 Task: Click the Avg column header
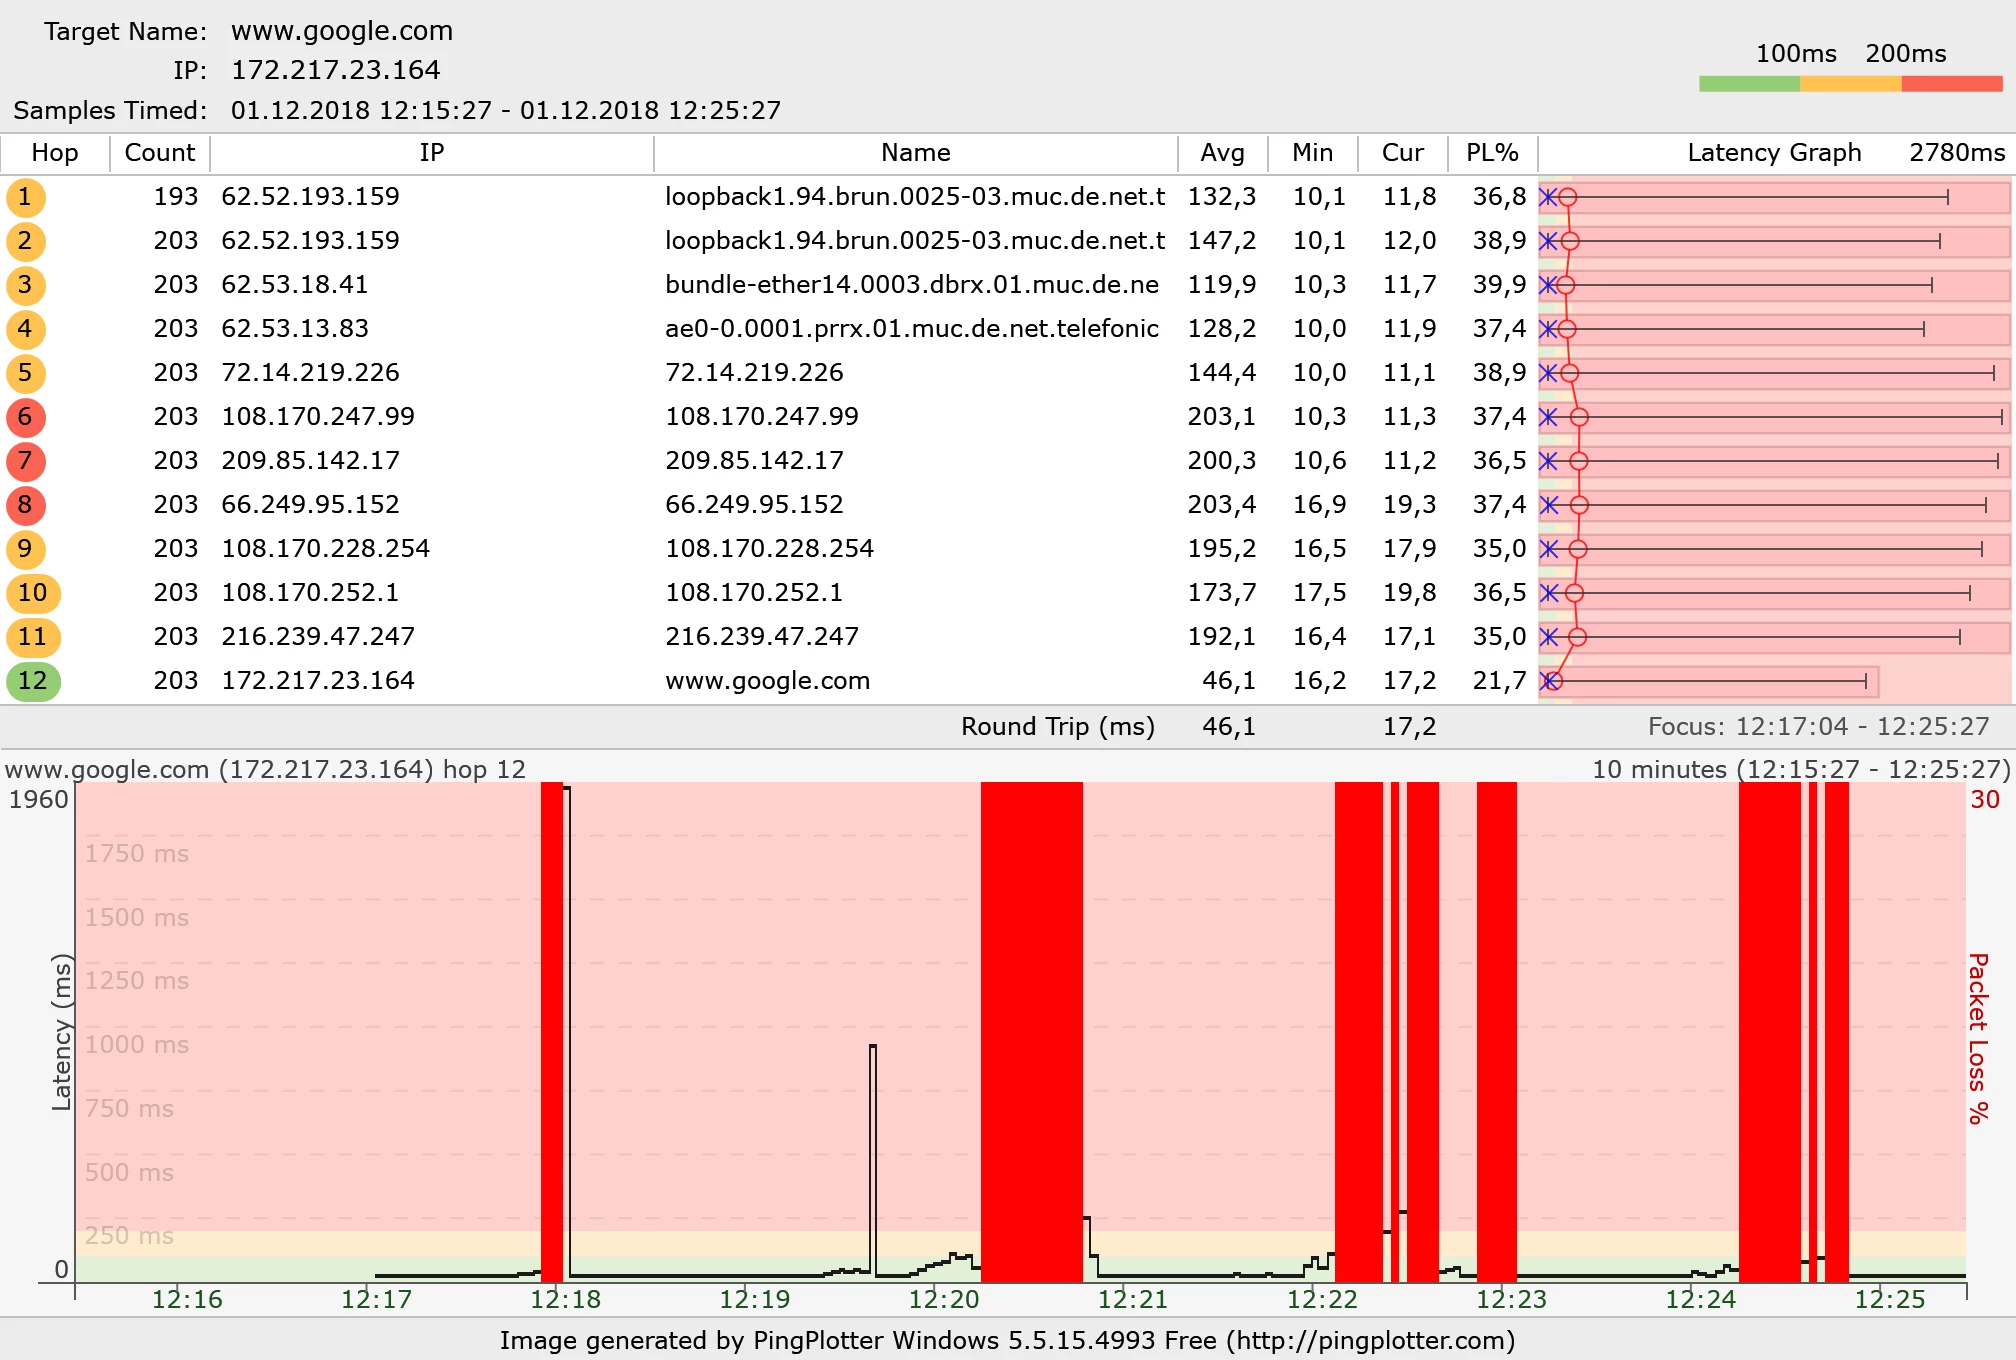(x=1222, y=153)
